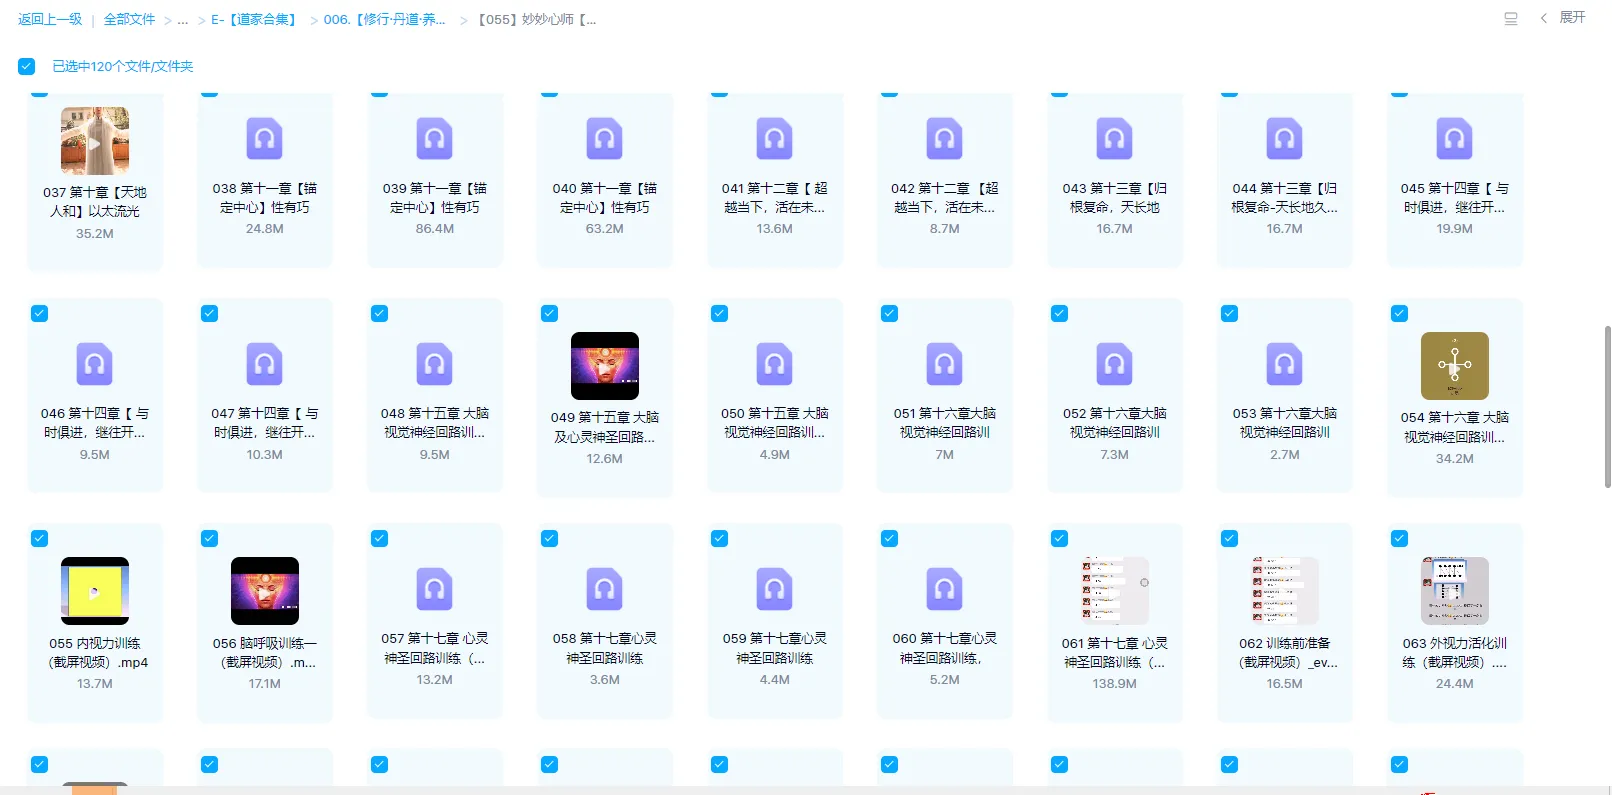Viewport: 1612px width, 795px height.
Task: Open thumbnail 056 脑呼吸训练
Action: click(x=265, y=591)
